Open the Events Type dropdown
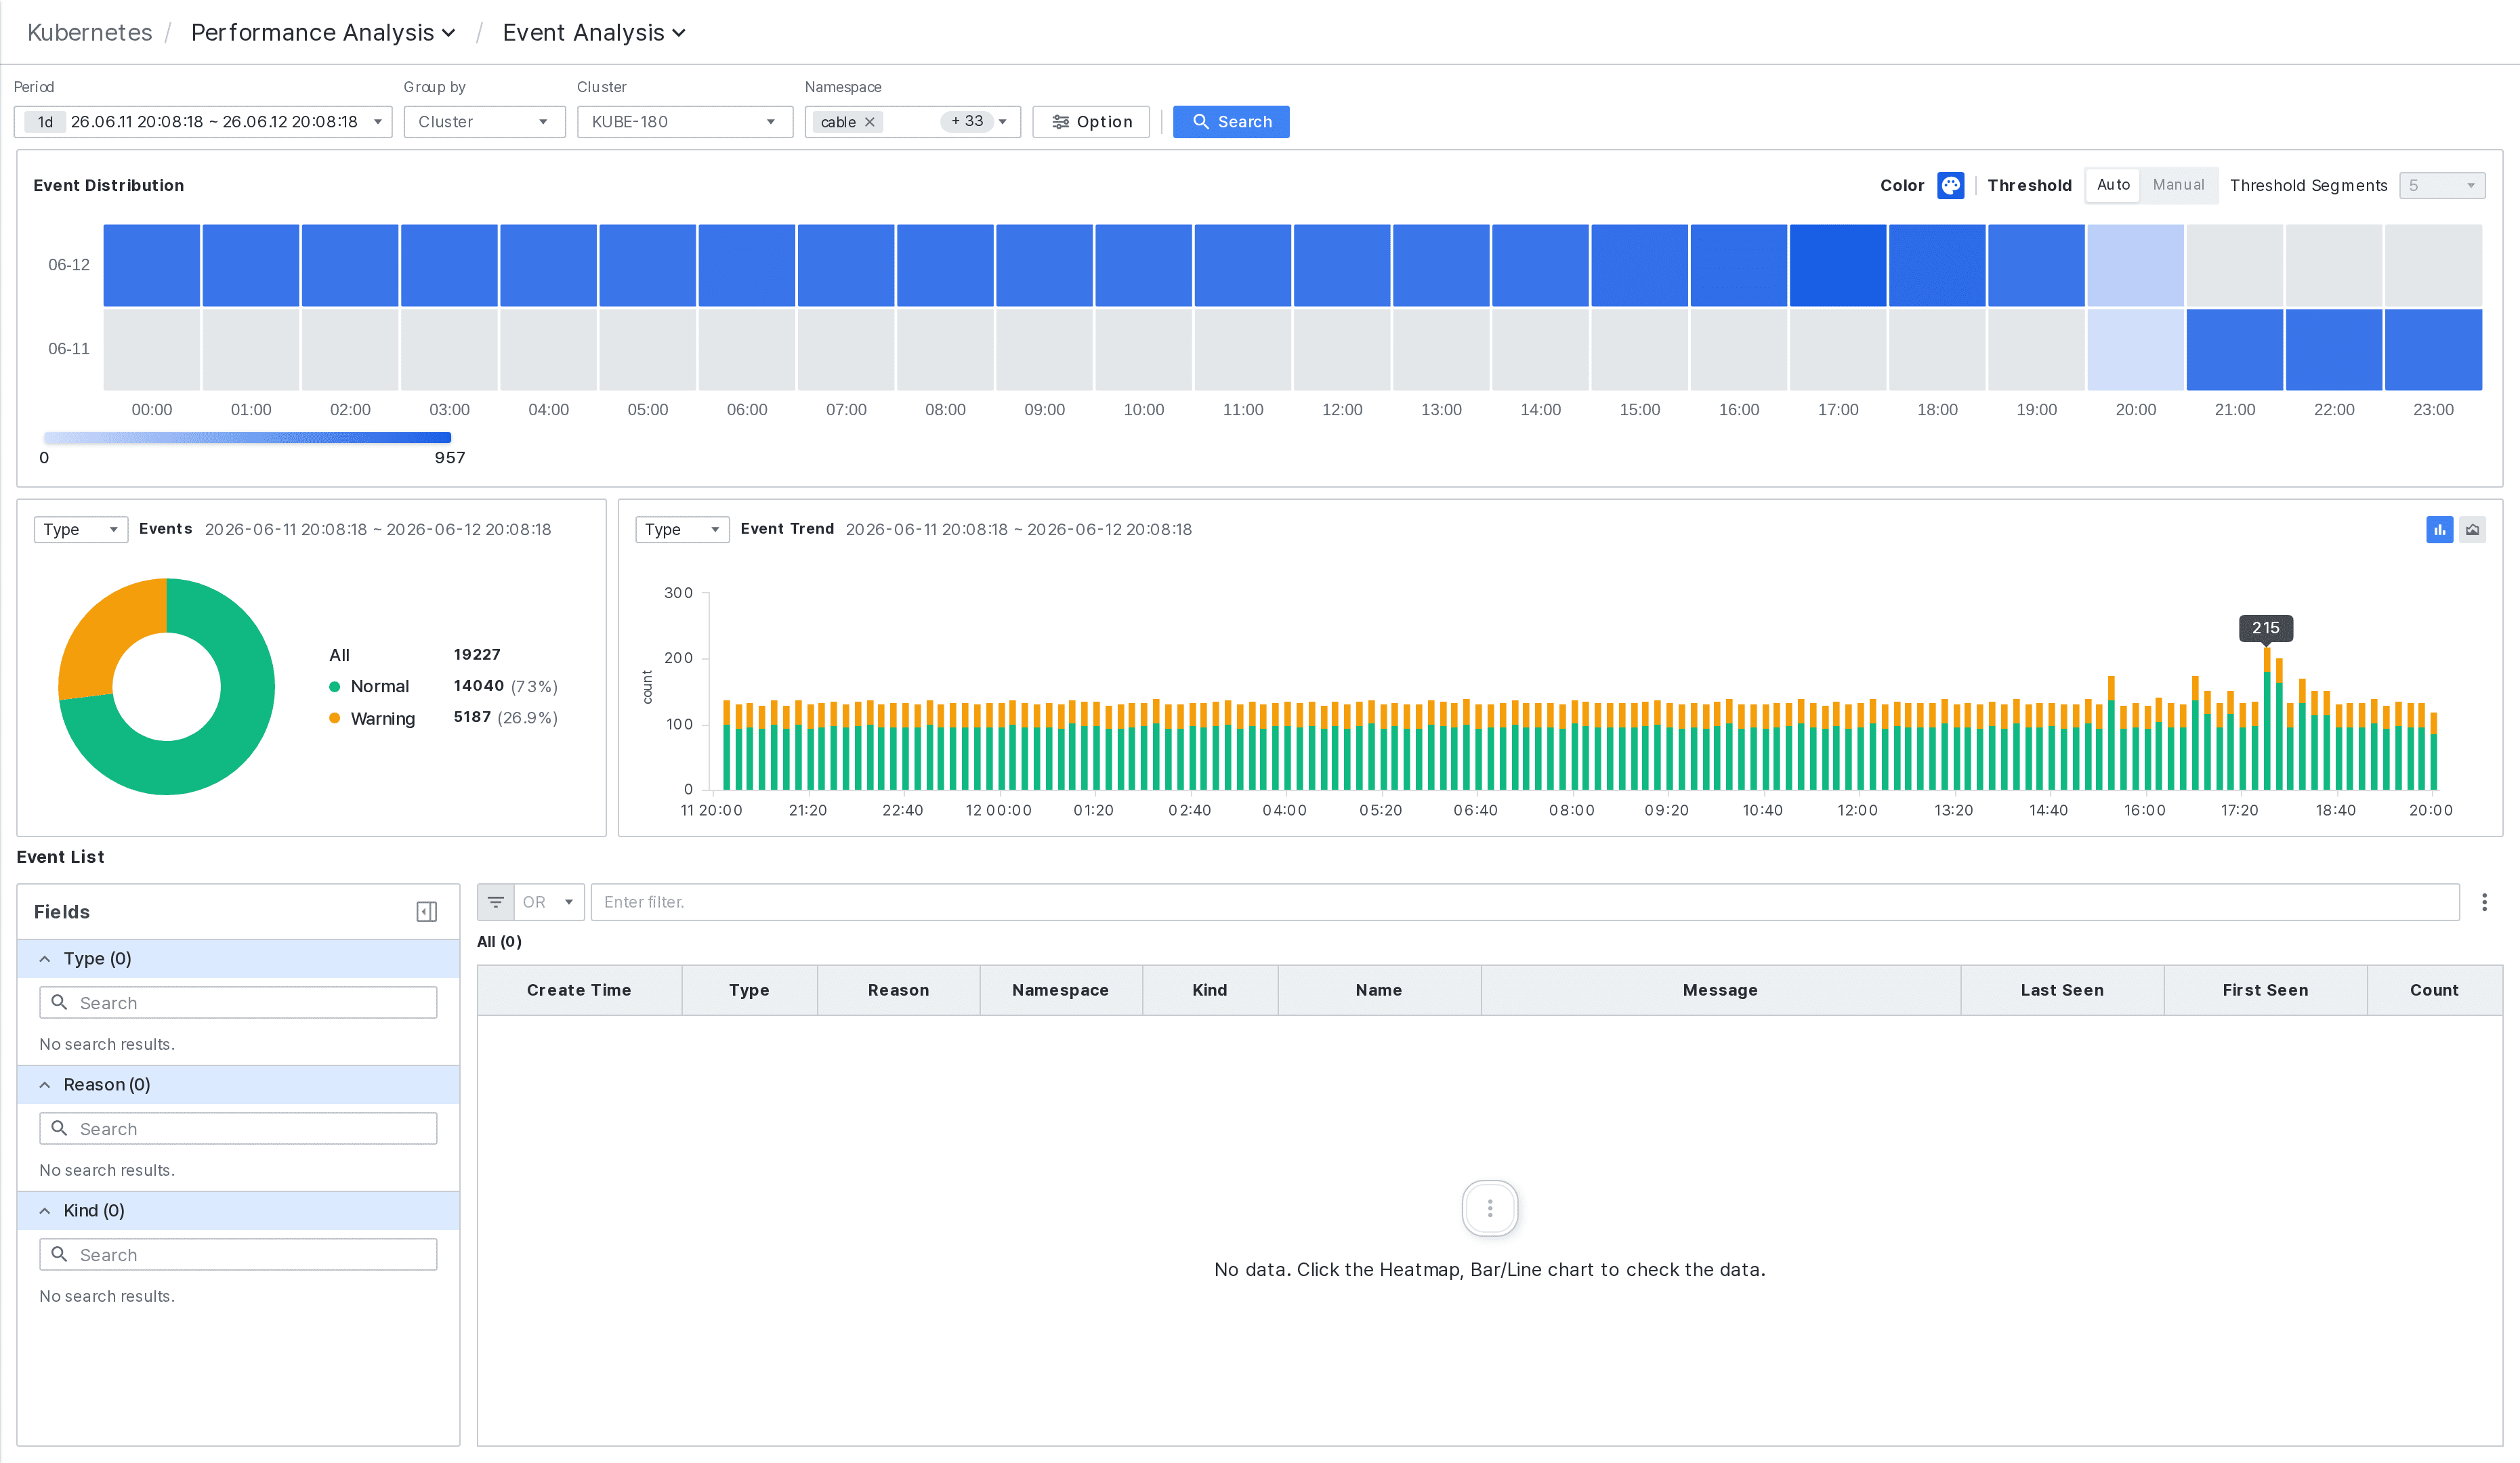This screenshot has height=1463, width=2520. pyautogui.click(x=81, y=530)
